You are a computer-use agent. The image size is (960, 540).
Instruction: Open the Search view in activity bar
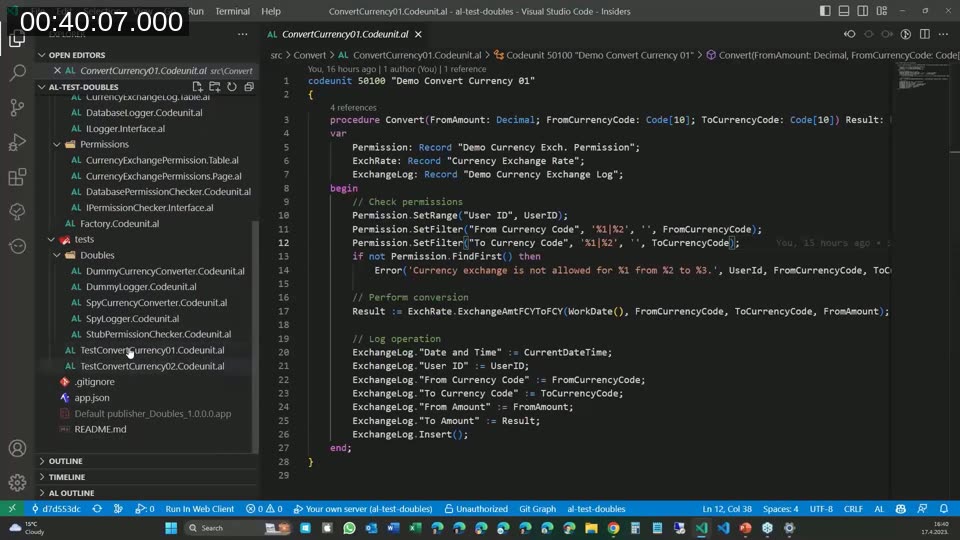[x=17, y=72]
